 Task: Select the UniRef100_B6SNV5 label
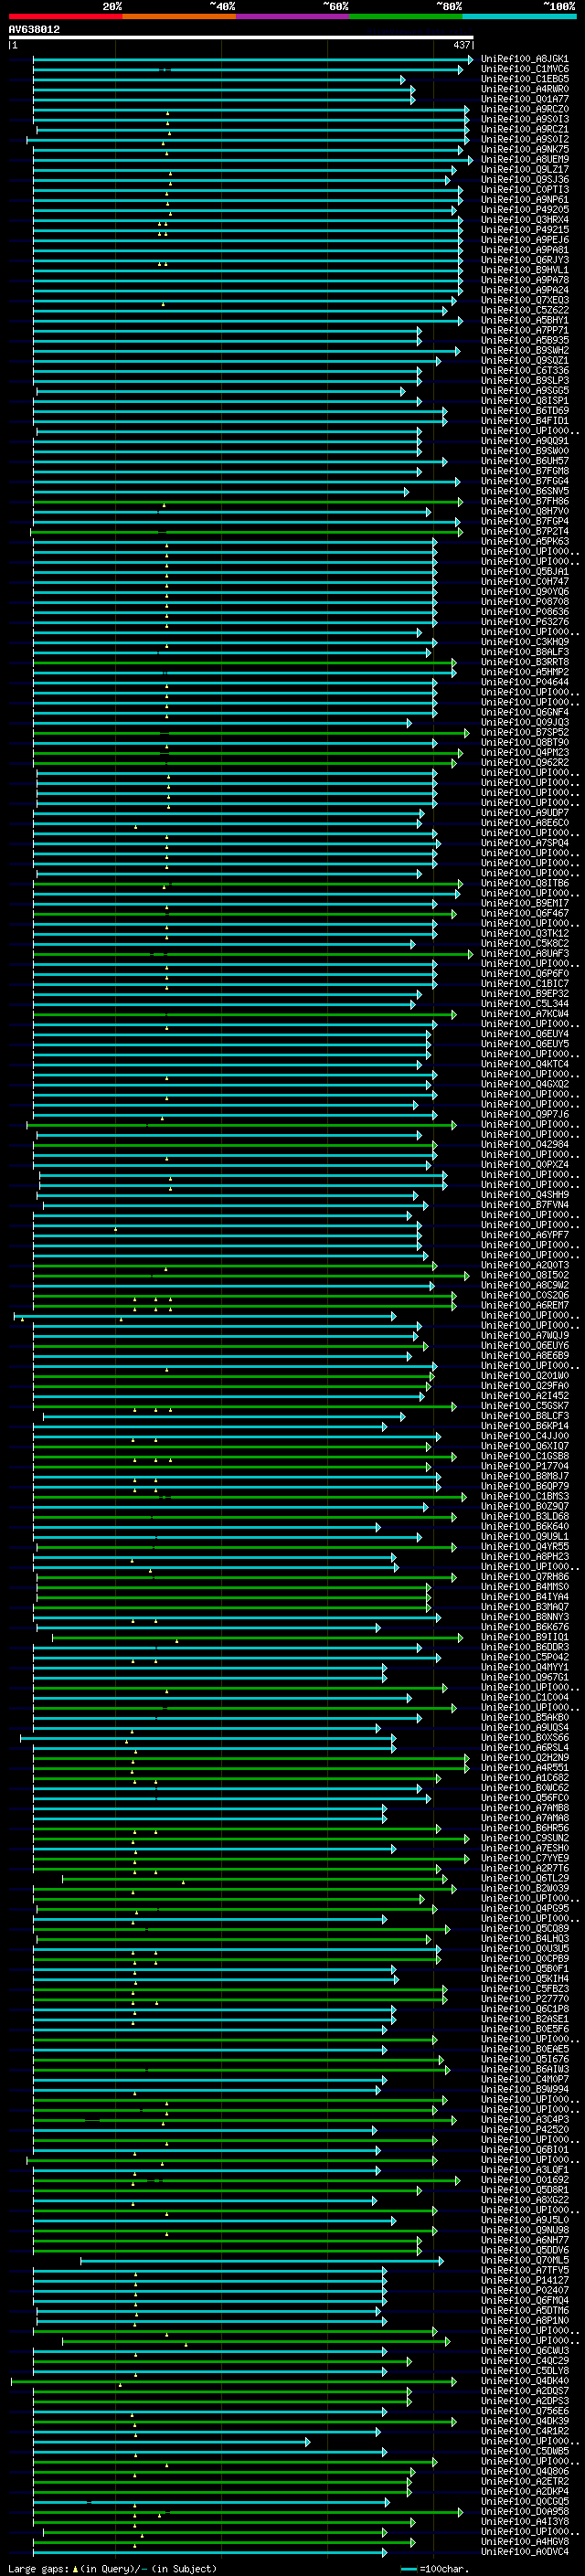pos(525,491)
